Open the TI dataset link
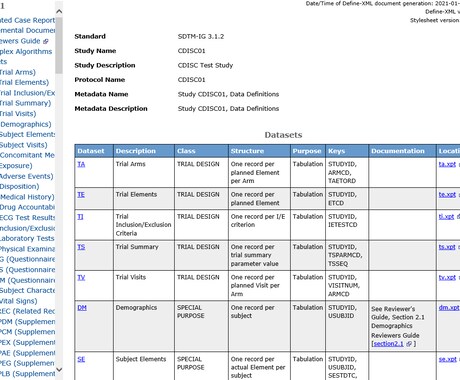The height and width of the screenshot is (380, 460). coord(80,217)
